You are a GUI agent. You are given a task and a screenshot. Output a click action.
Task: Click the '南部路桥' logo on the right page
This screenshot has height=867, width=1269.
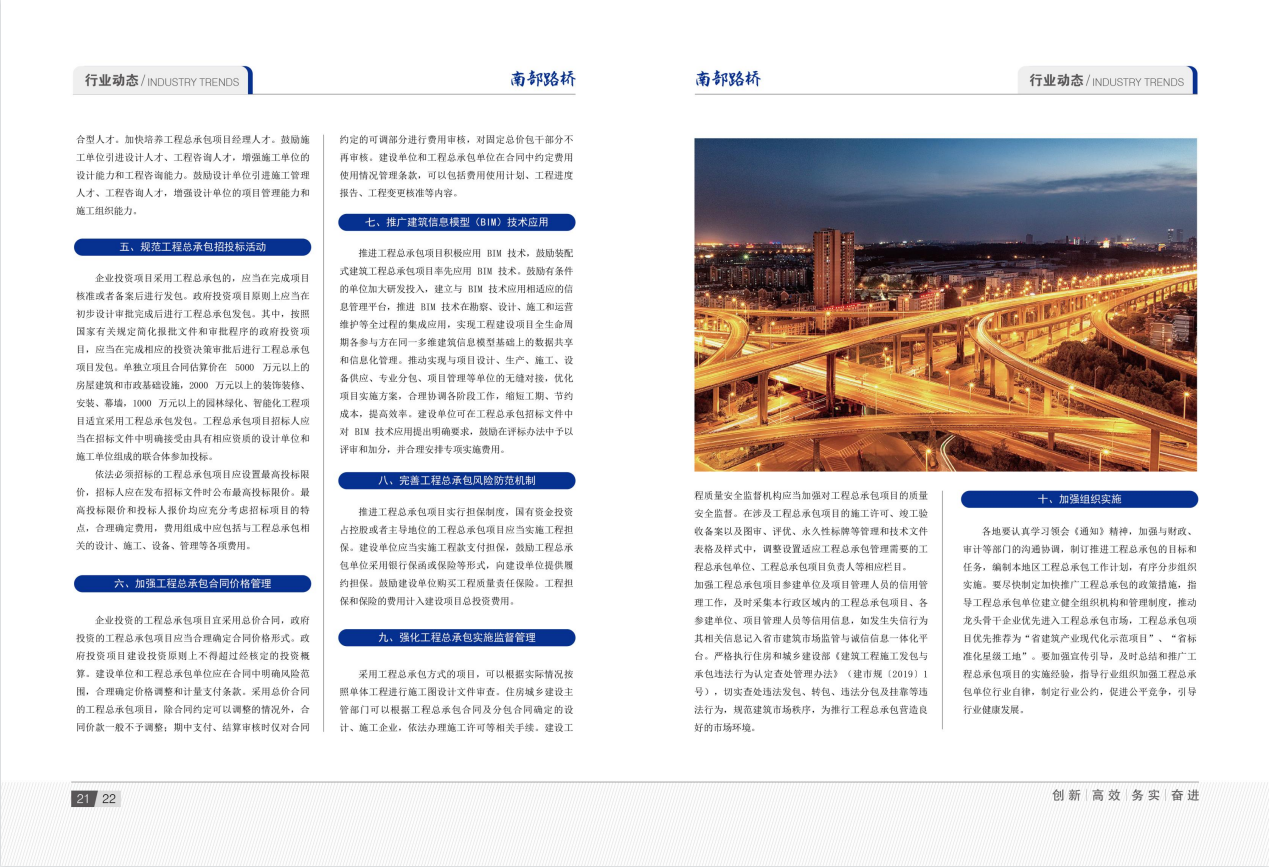[x=728, y=79]
